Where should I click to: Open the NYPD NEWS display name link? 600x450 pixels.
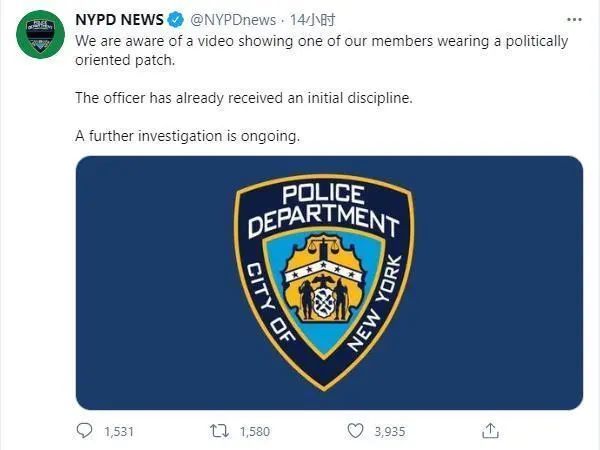(120, 19)
